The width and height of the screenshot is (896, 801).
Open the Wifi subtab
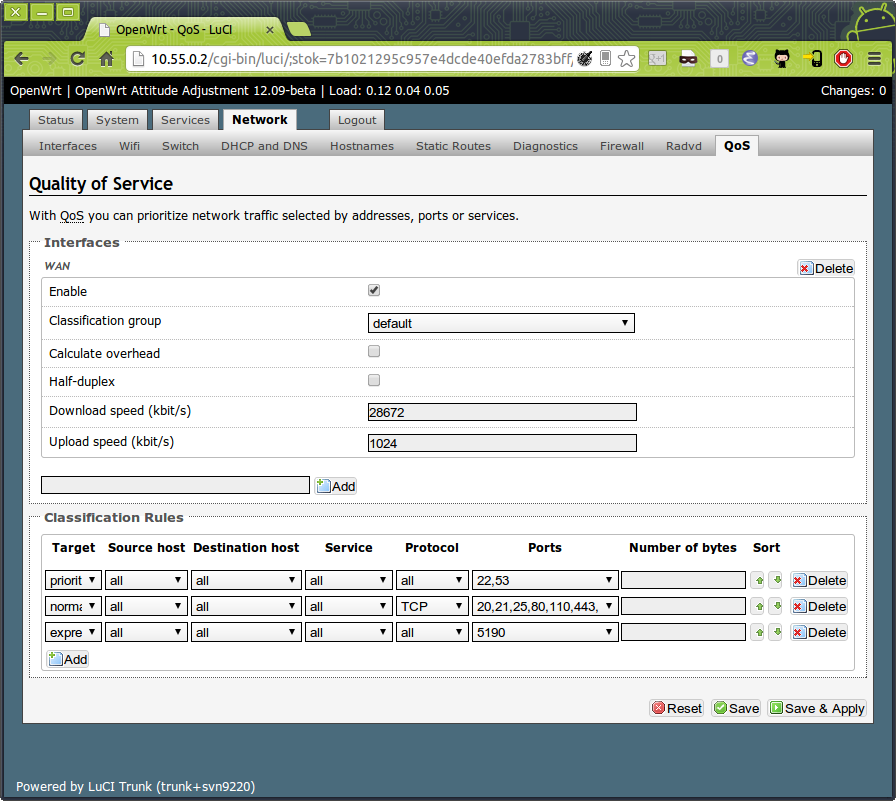click(x=129, y=146)
